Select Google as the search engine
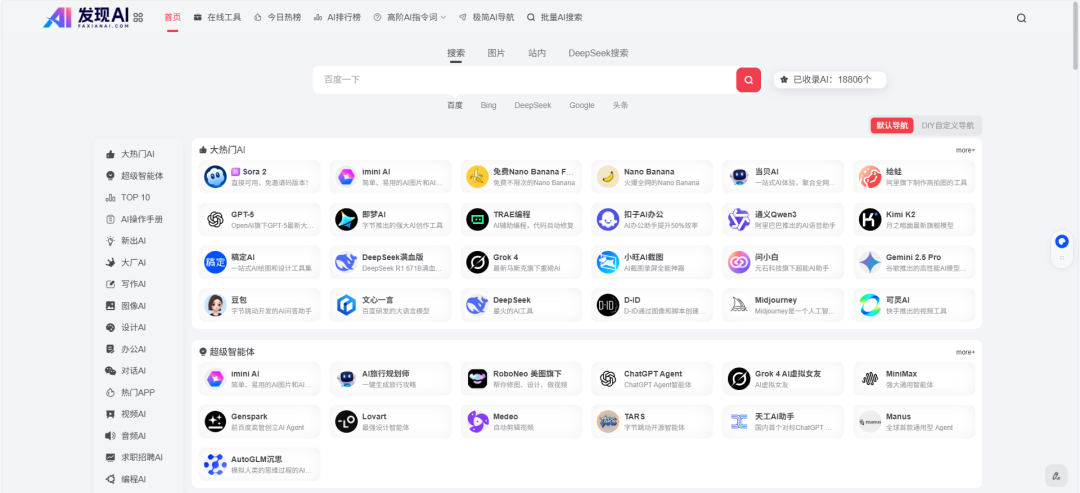The height and width of the screenshot is (493, 1080). pos(581,105)
